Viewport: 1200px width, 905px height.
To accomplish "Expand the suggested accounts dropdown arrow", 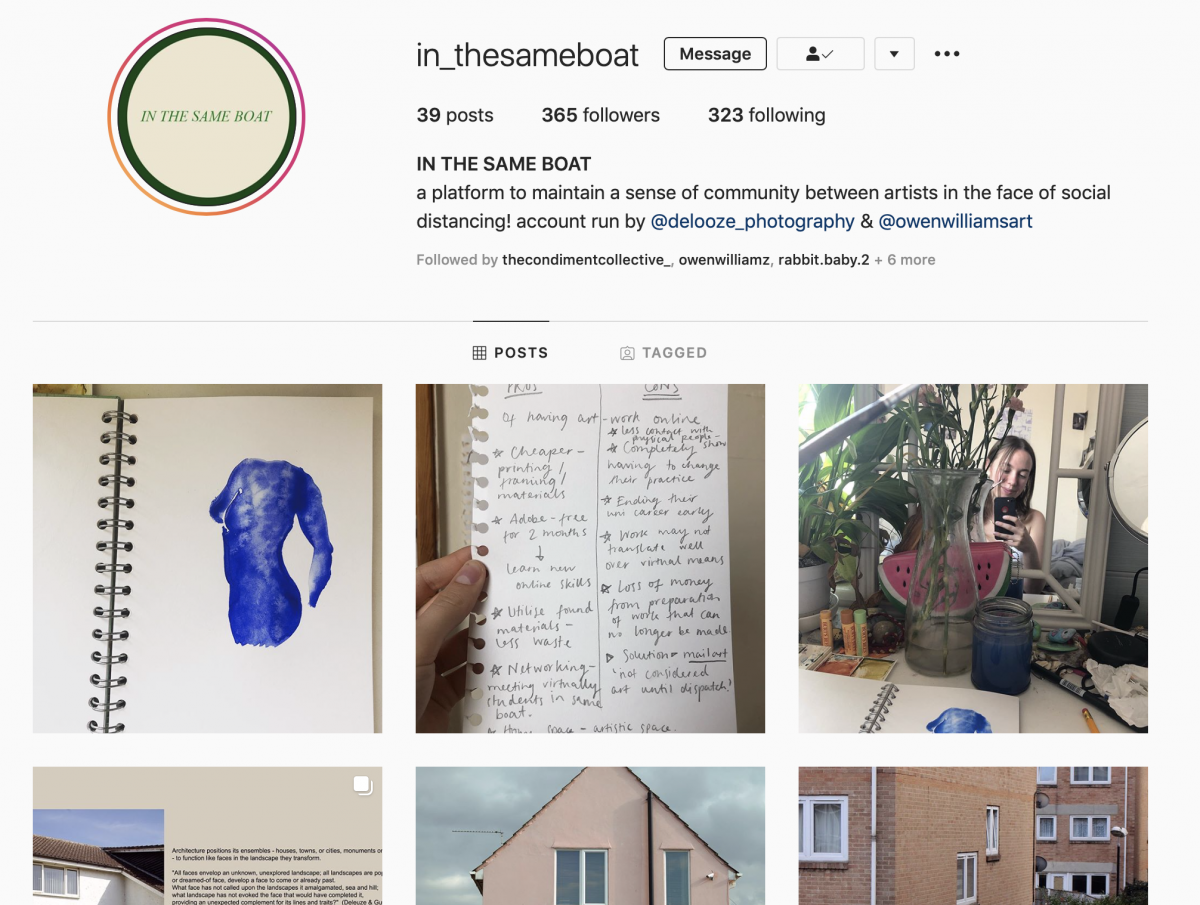I will 894,54.
